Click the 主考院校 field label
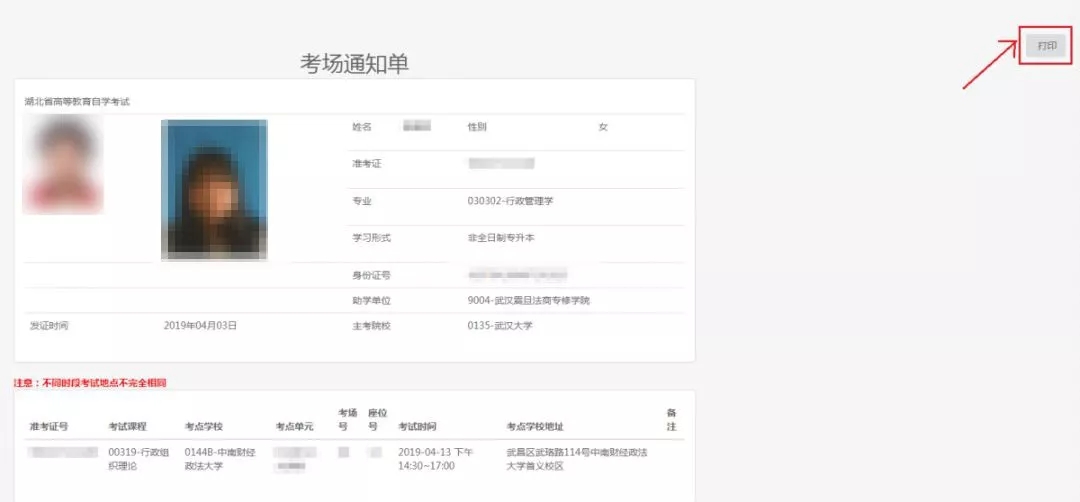Viewport: 1080px width, 502px height. click(371, 326)
